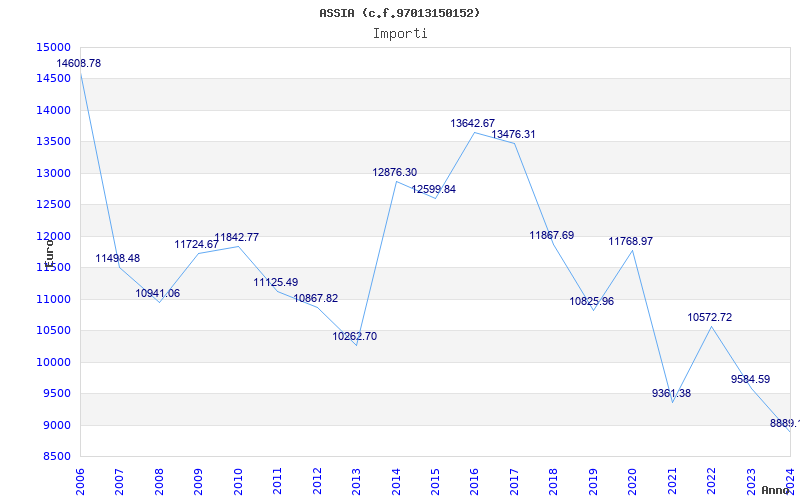Click y-axis tick label 11000
800x500 pixels.
[x=53, y=299]
